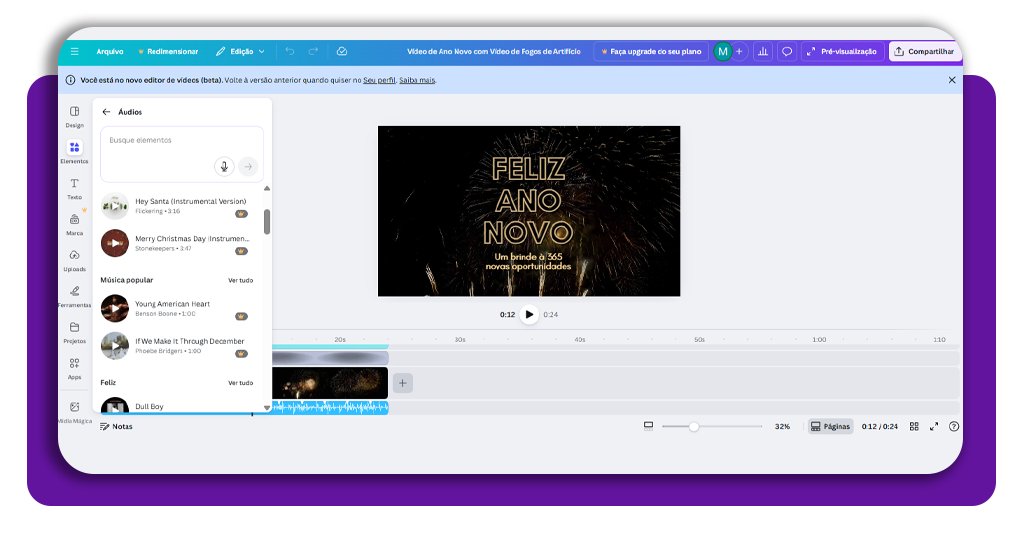Viewport: 1024px width, 536px height.
Task: Select Young American Heart track title
Action: (x=172, y=304)
